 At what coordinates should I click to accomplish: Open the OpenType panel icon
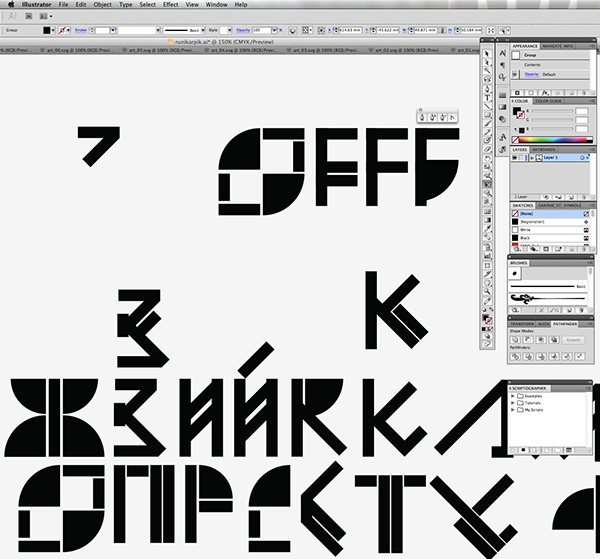pyautogui.click(x=502, y=77)
